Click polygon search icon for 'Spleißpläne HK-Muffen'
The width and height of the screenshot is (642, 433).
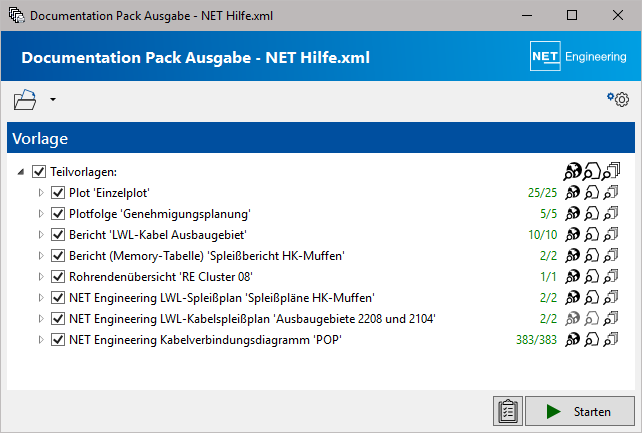point(592,298)
